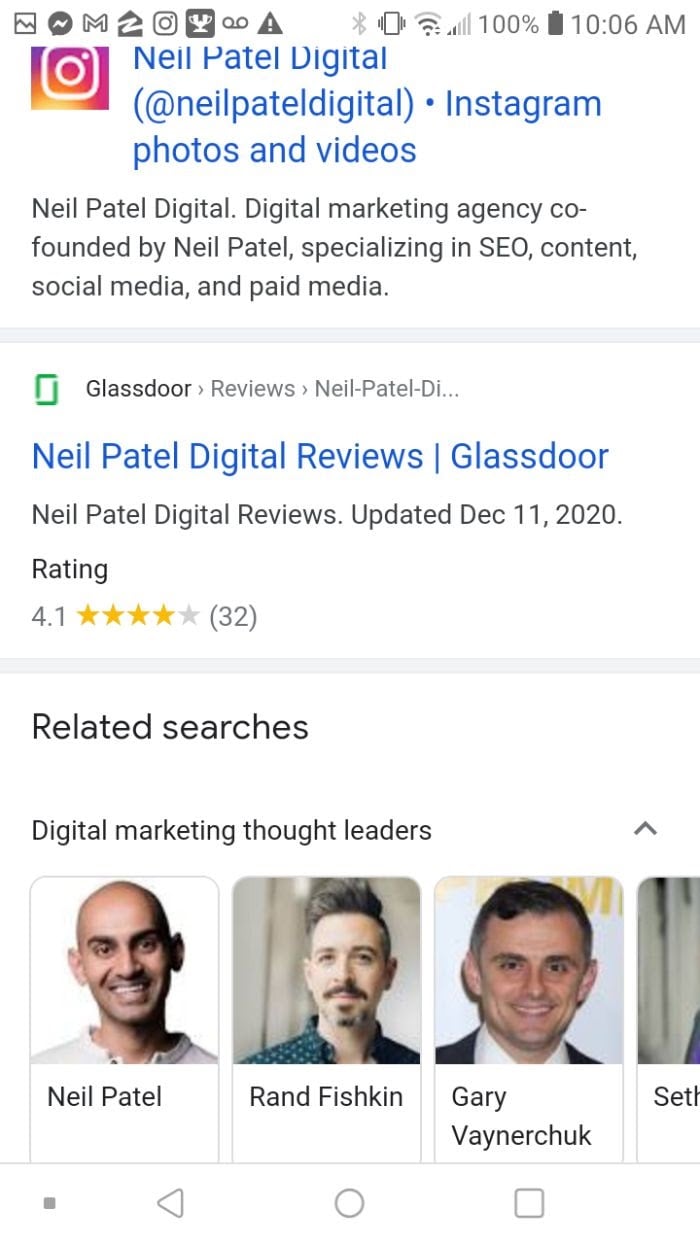This screenshot has width=700, height=1244.
Task: Open the Gary Vaynerchuk related search card
Action: [529, 1000]
